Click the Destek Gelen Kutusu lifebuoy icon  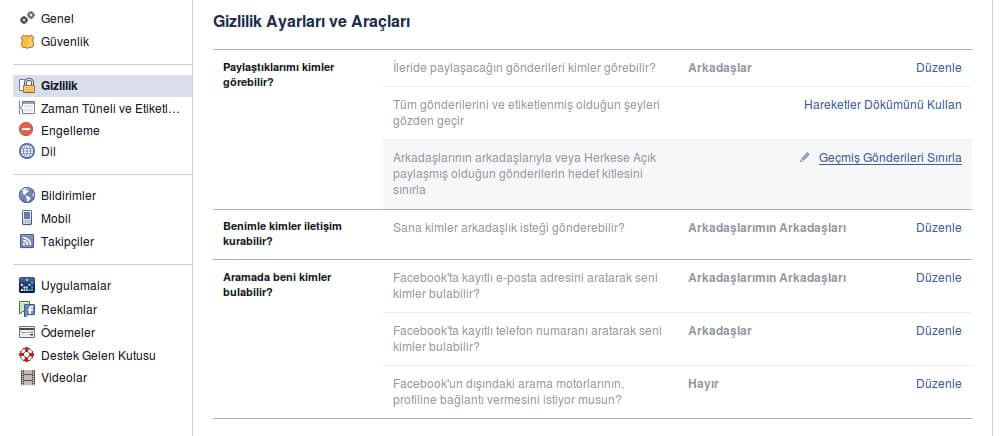[27, 355]
